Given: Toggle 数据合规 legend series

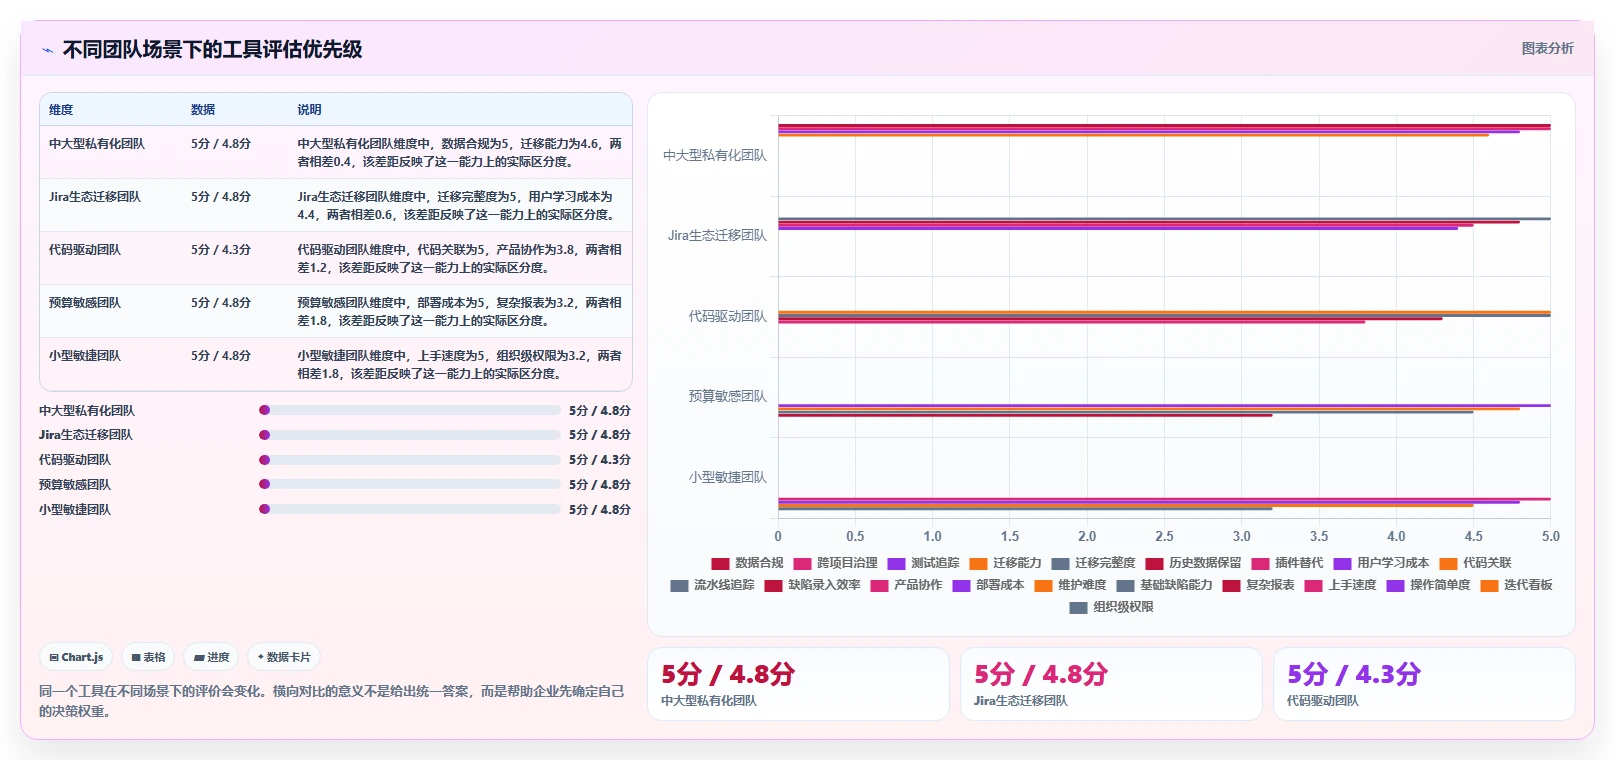Looking at the screenshot, I should coord(747,563).
